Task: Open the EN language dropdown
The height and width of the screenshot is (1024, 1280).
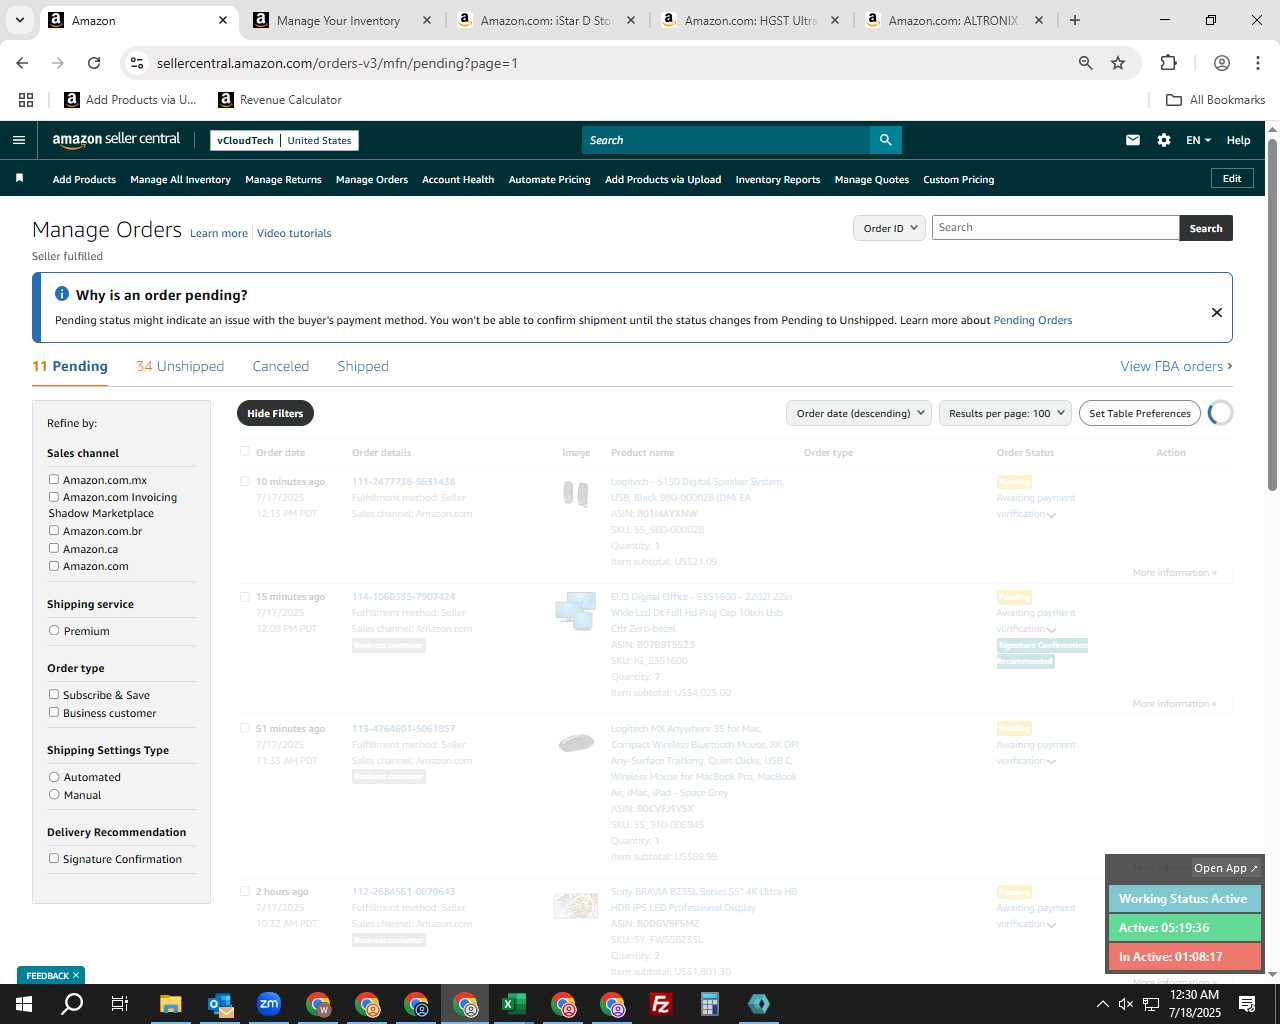Action: 1198,140
